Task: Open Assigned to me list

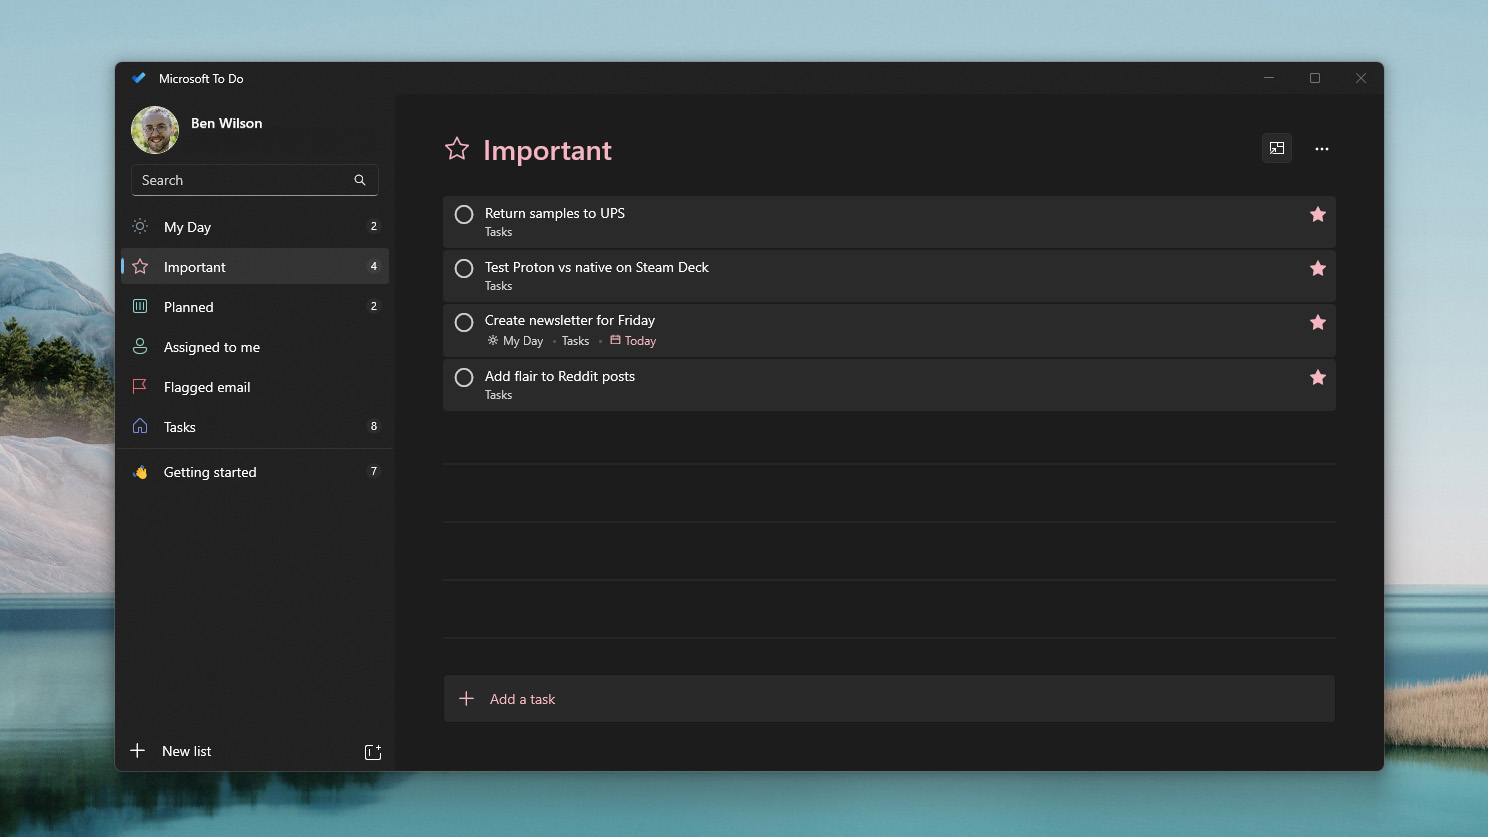Action: (x=254, y=347)
